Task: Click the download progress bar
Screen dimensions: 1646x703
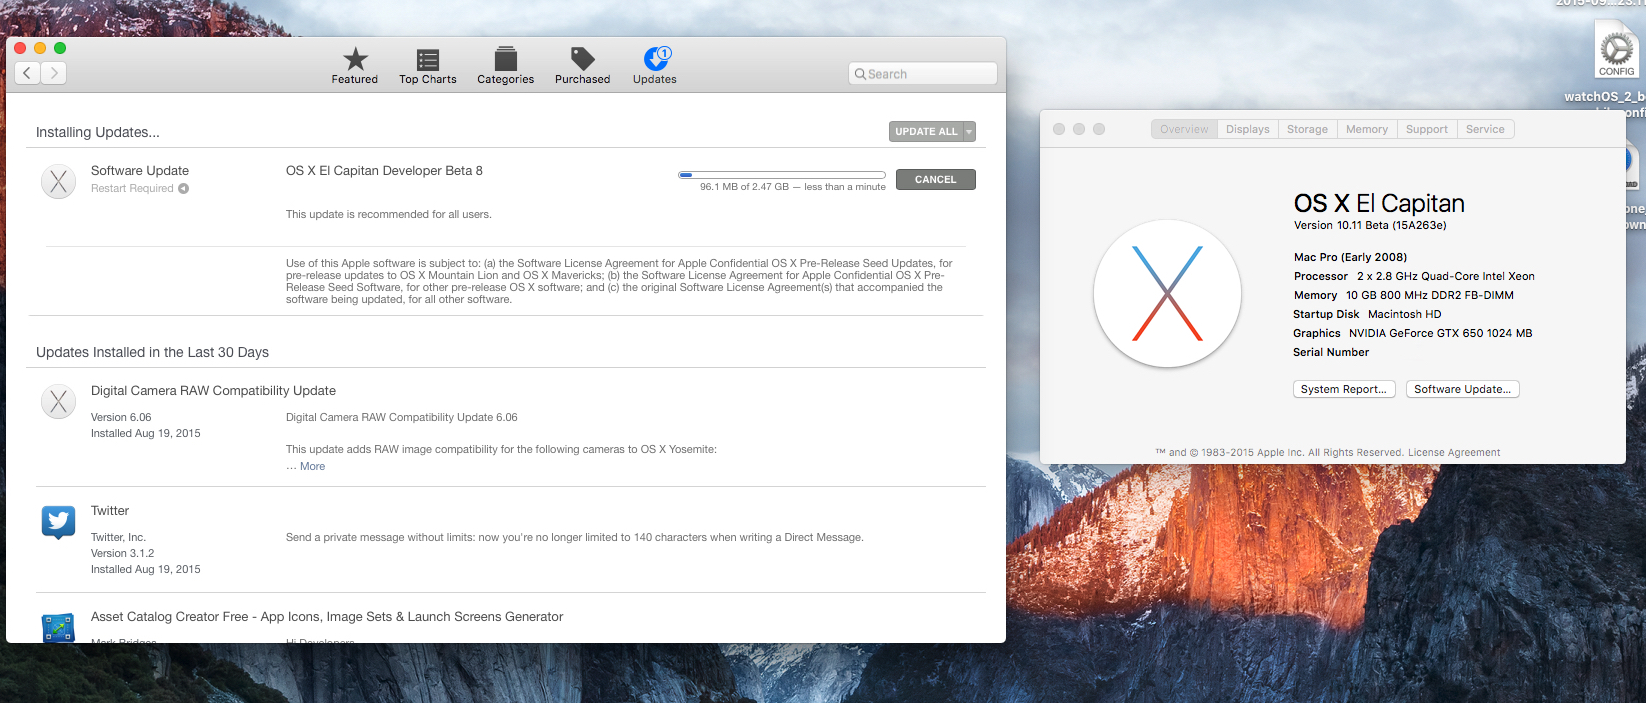Action: click(x=782, y=175)
